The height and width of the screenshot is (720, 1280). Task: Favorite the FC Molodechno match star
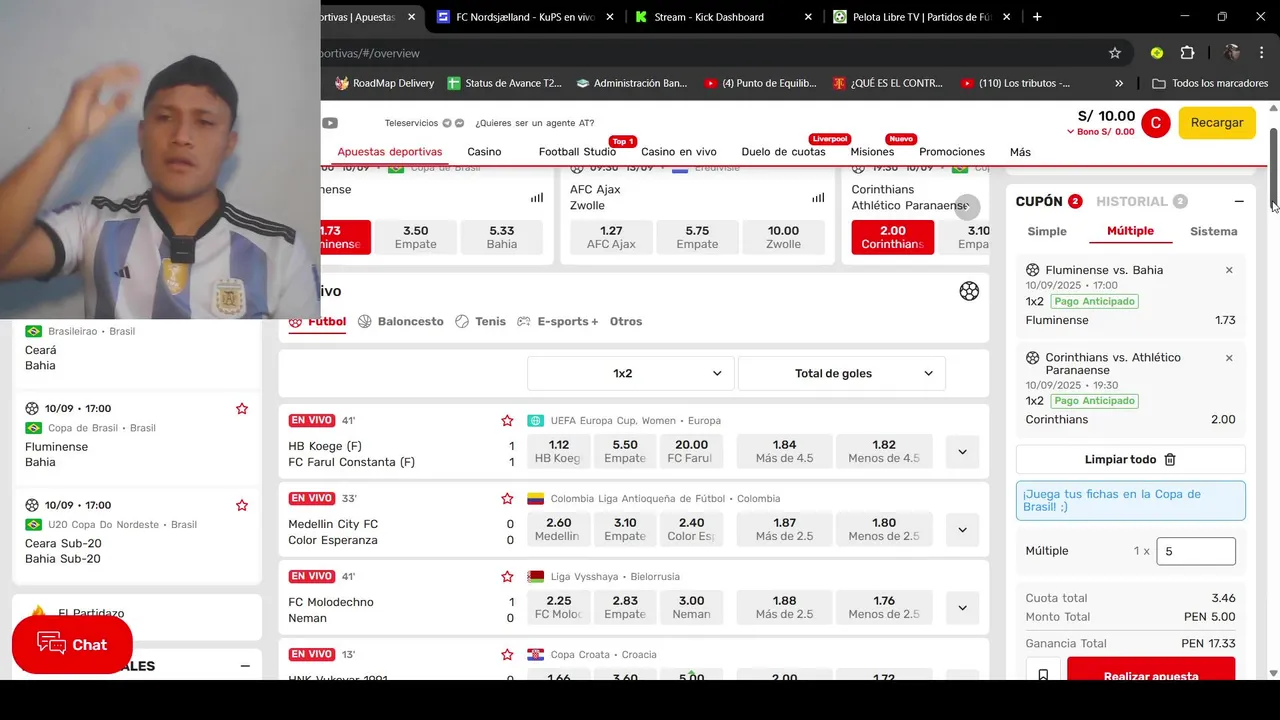click(x=507, y=577)
